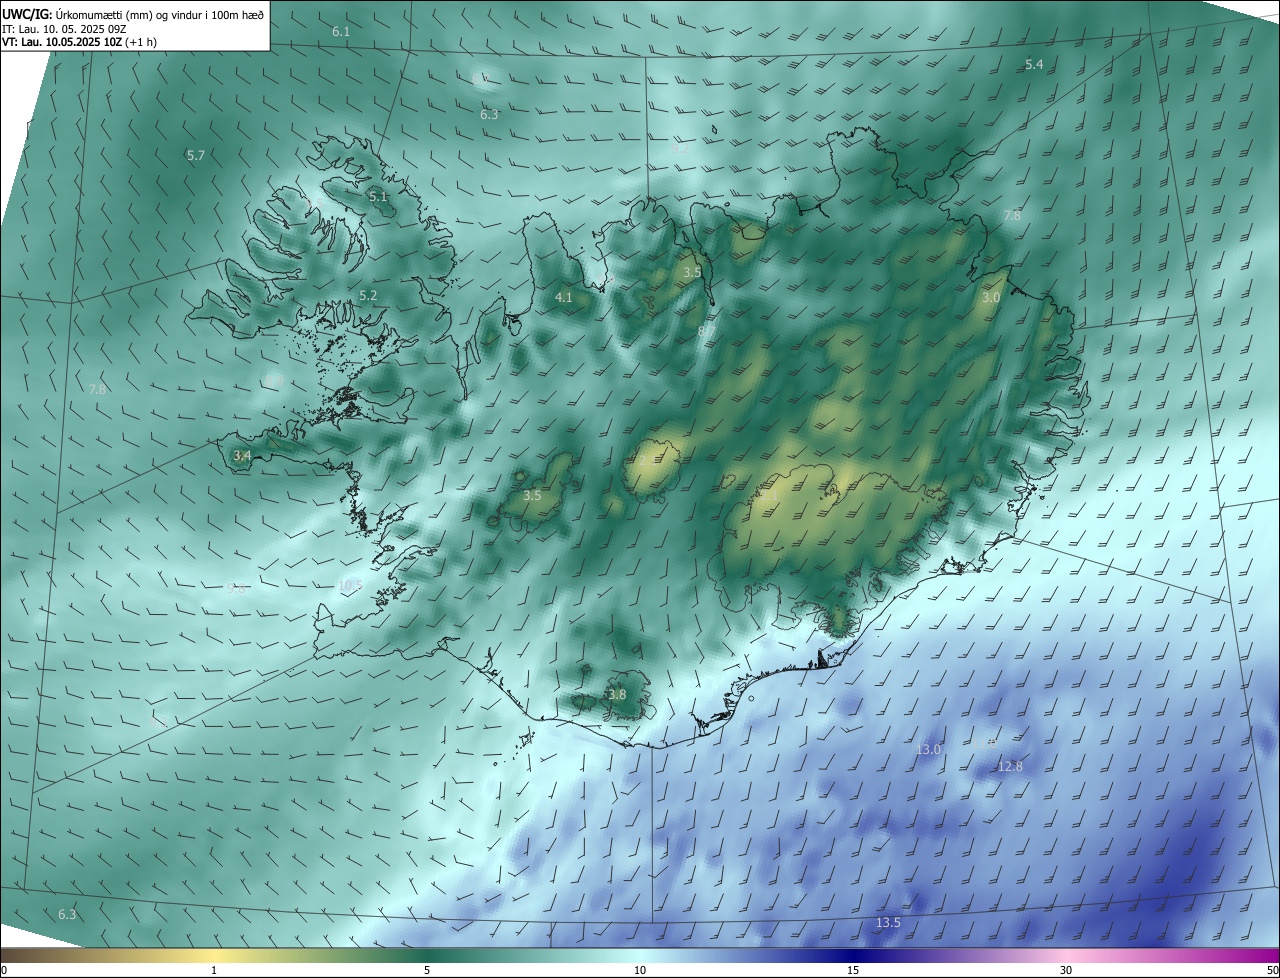
Task: Select the '4.1' value label
Action: (x=564, y=297)
